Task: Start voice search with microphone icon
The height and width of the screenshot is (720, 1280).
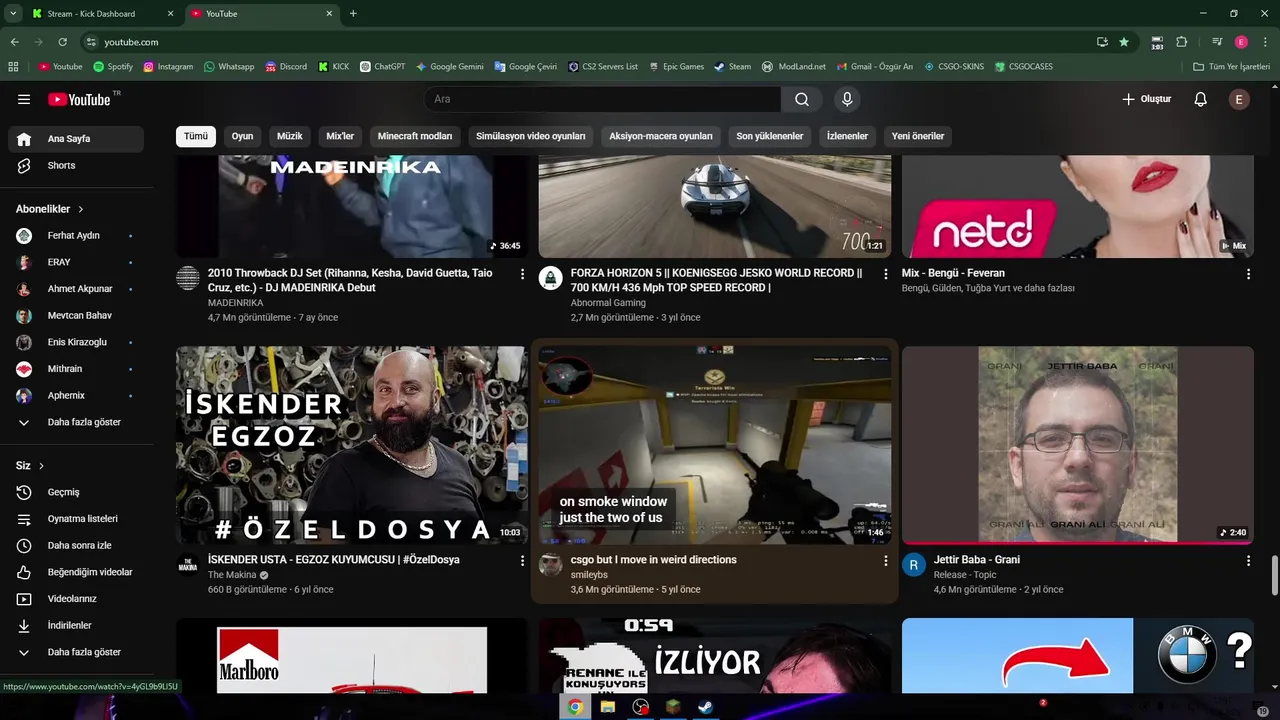Action: [847, 99]
